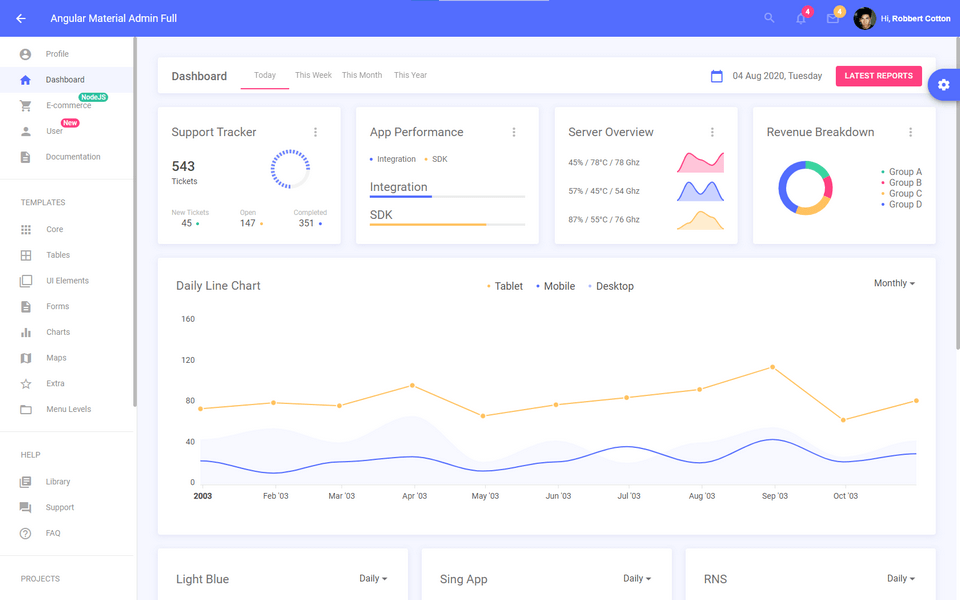Open the Monthly dropdown on Daily Line Chart
960x600 pixels.
coord(893,283)
